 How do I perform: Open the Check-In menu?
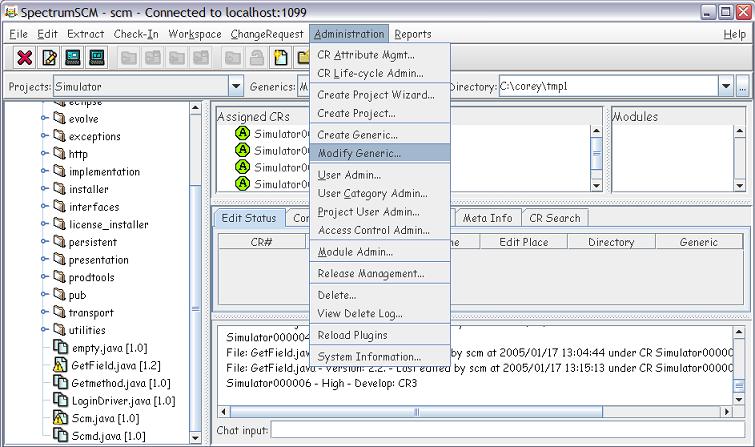click(x=136, y=34)
